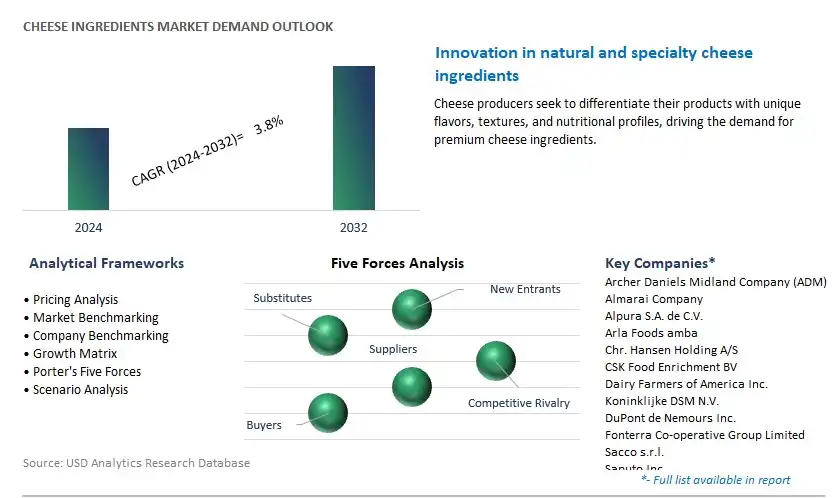This screenshot has width=837, height=498.
Task: Select the Substitutes green sphere
Action: pyautogui.click(x=328, y=335)
